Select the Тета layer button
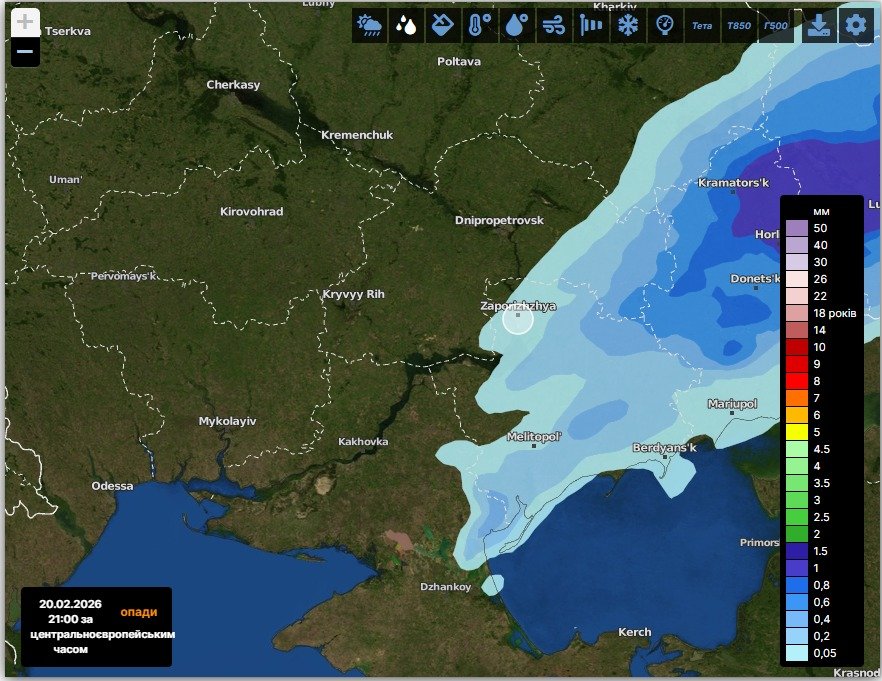The image size is (882, 681). tap(701, 26)
